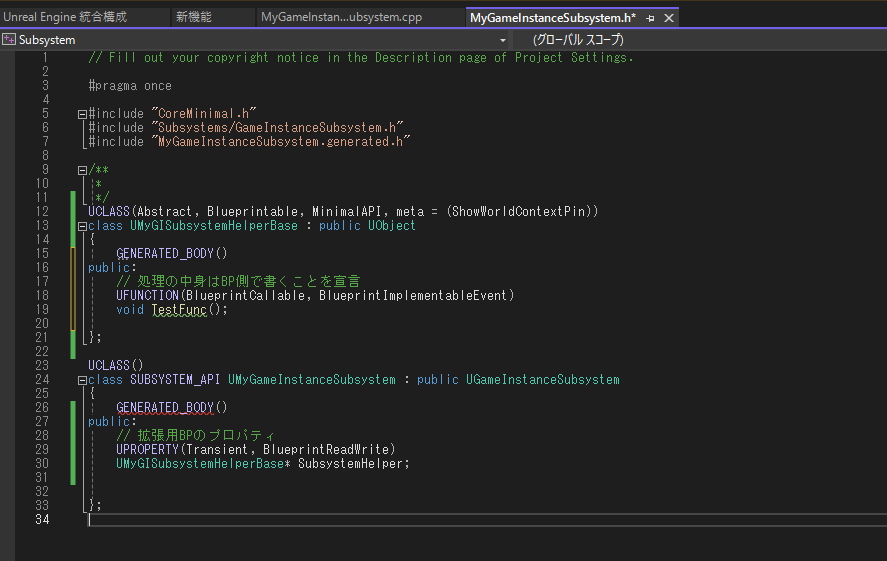Close the MyGameInstanceSubsystem.h tab

click(x=669, y=18)
